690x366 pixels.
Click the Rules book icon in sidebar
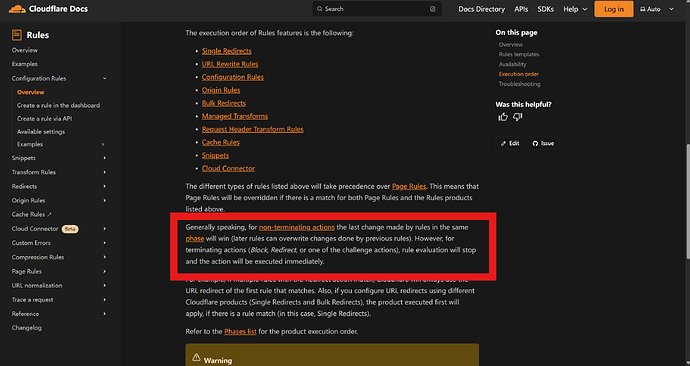pos(17,35)
